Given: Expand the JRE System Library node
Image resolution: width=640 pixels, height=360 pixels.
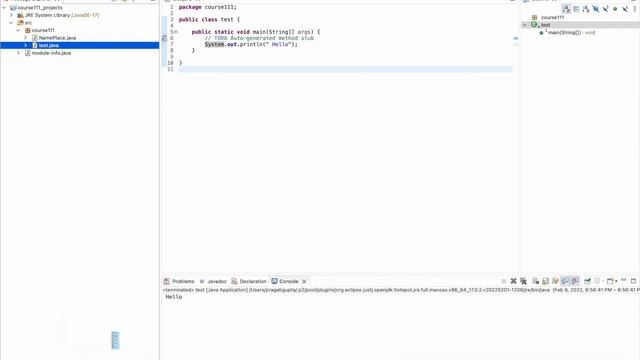Looking at the screenshot, I should coord(11,15).
